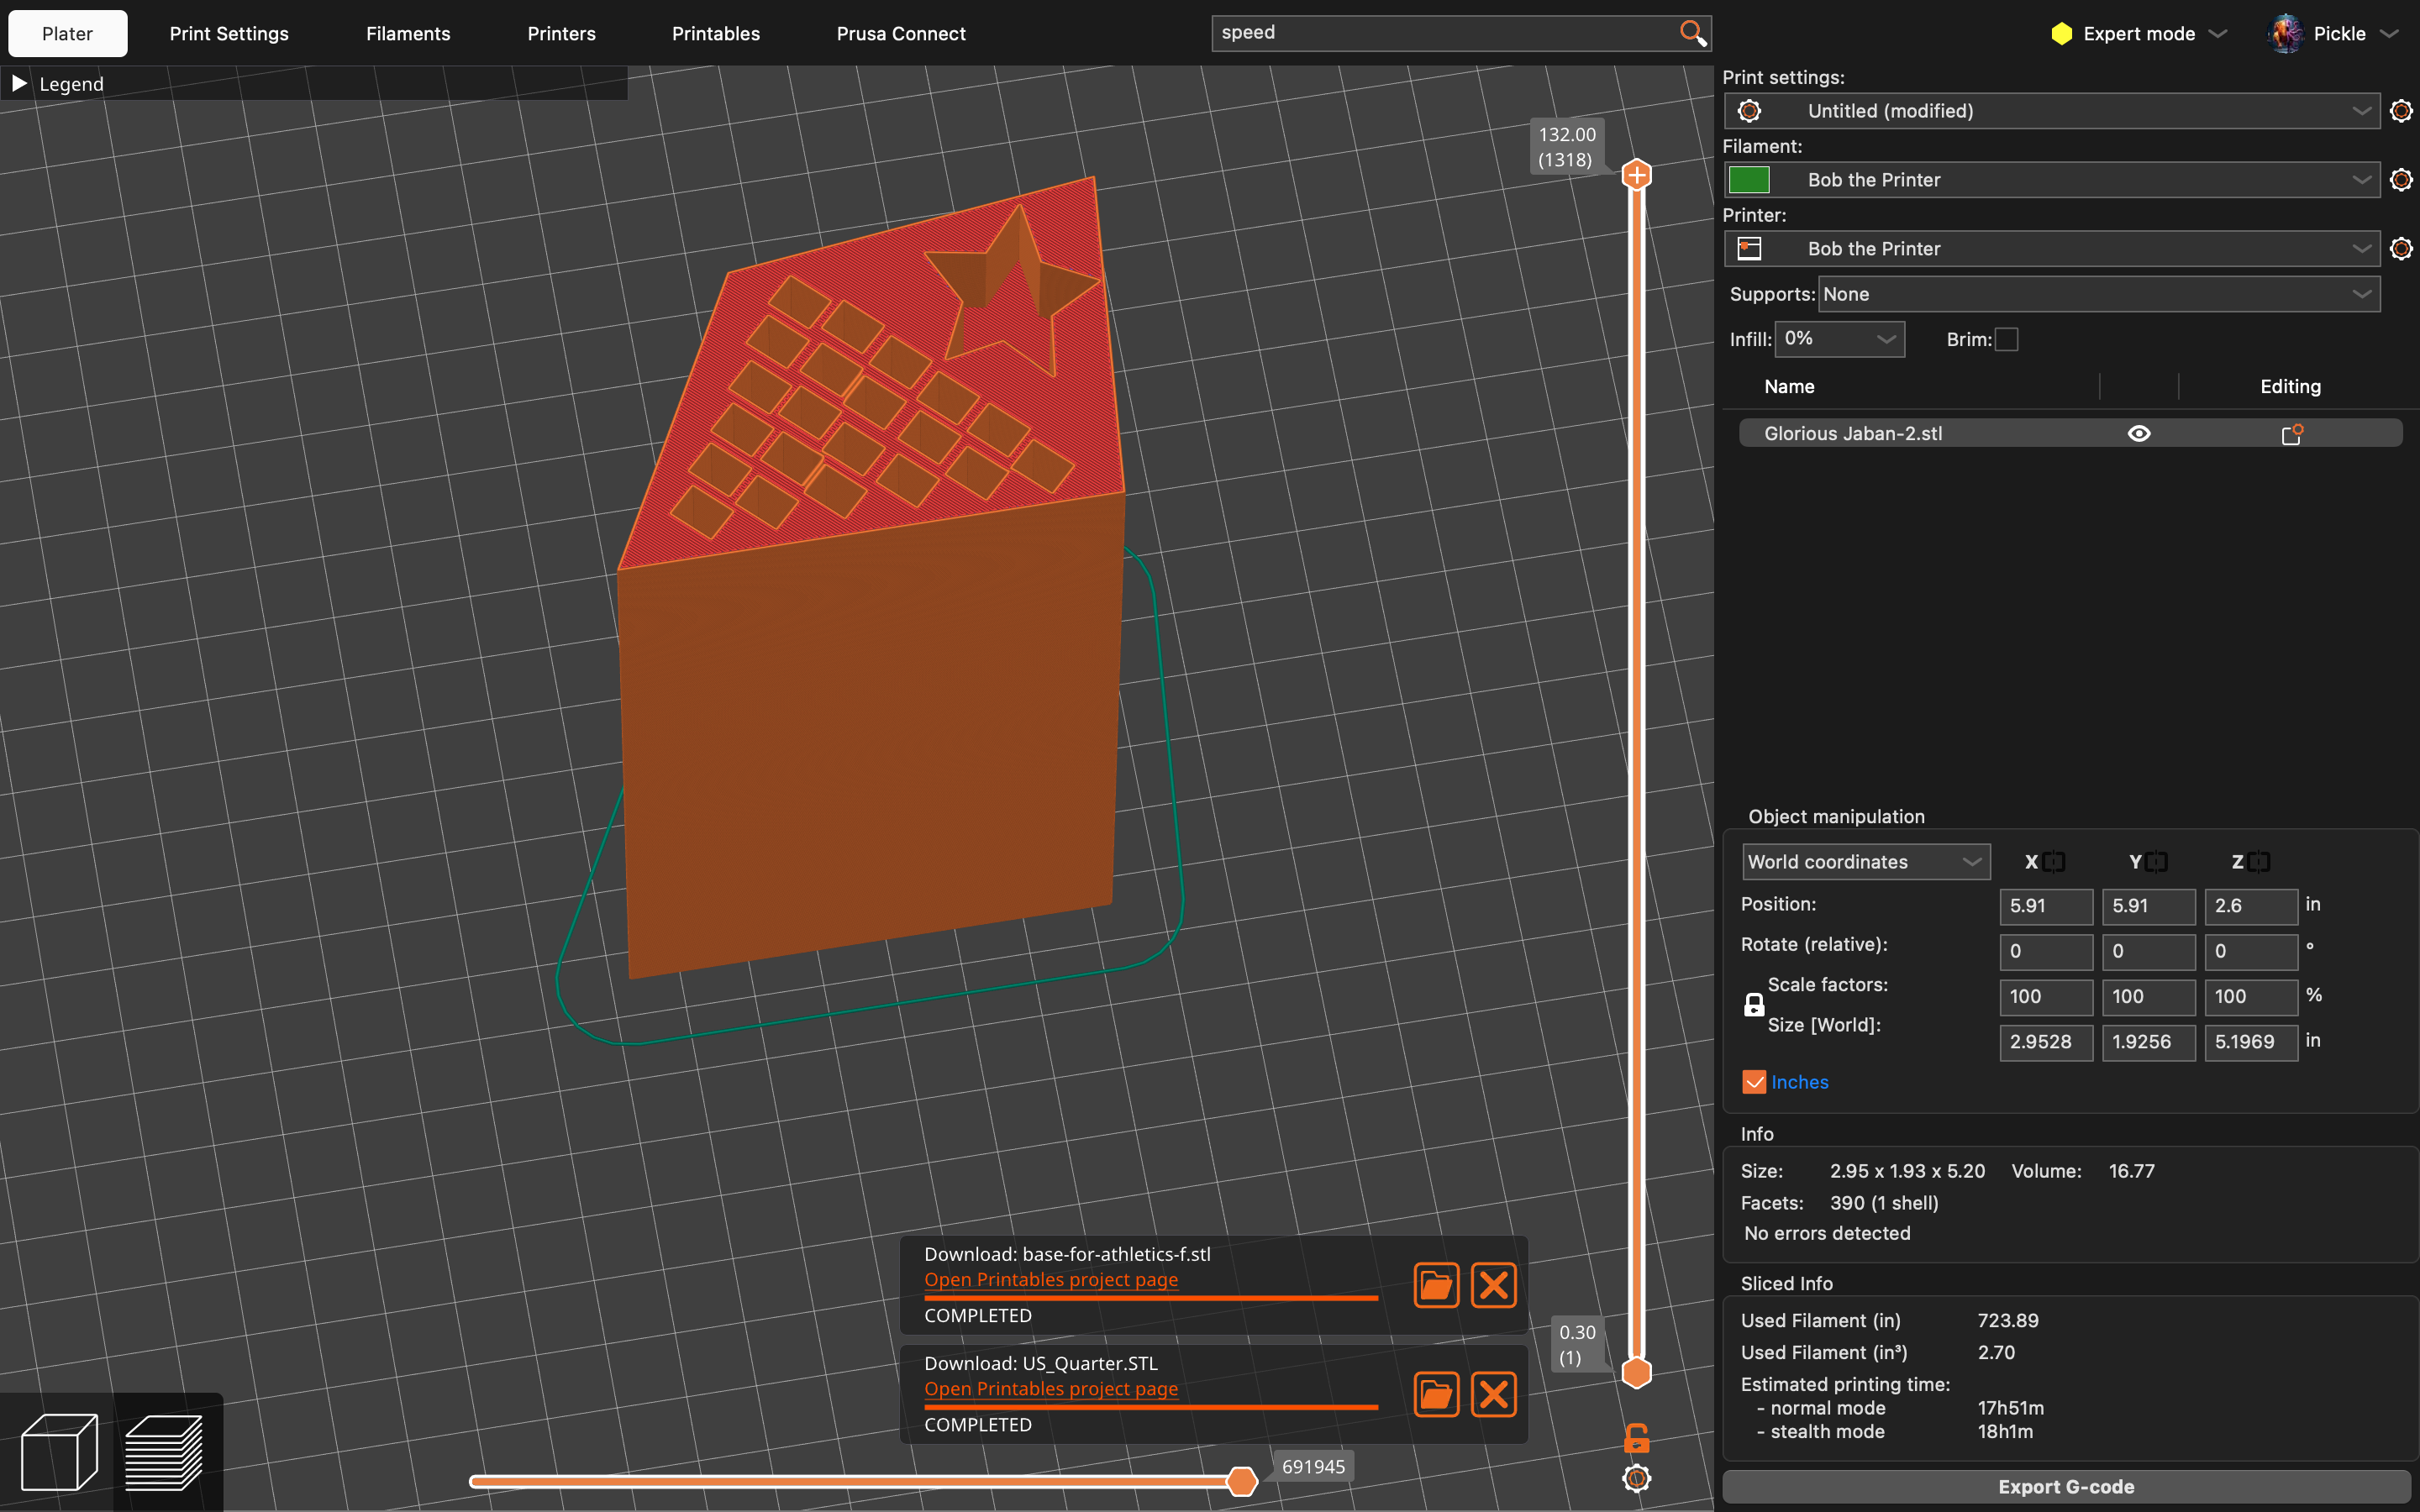Click the green filament color swatch

click(1749, 180)
